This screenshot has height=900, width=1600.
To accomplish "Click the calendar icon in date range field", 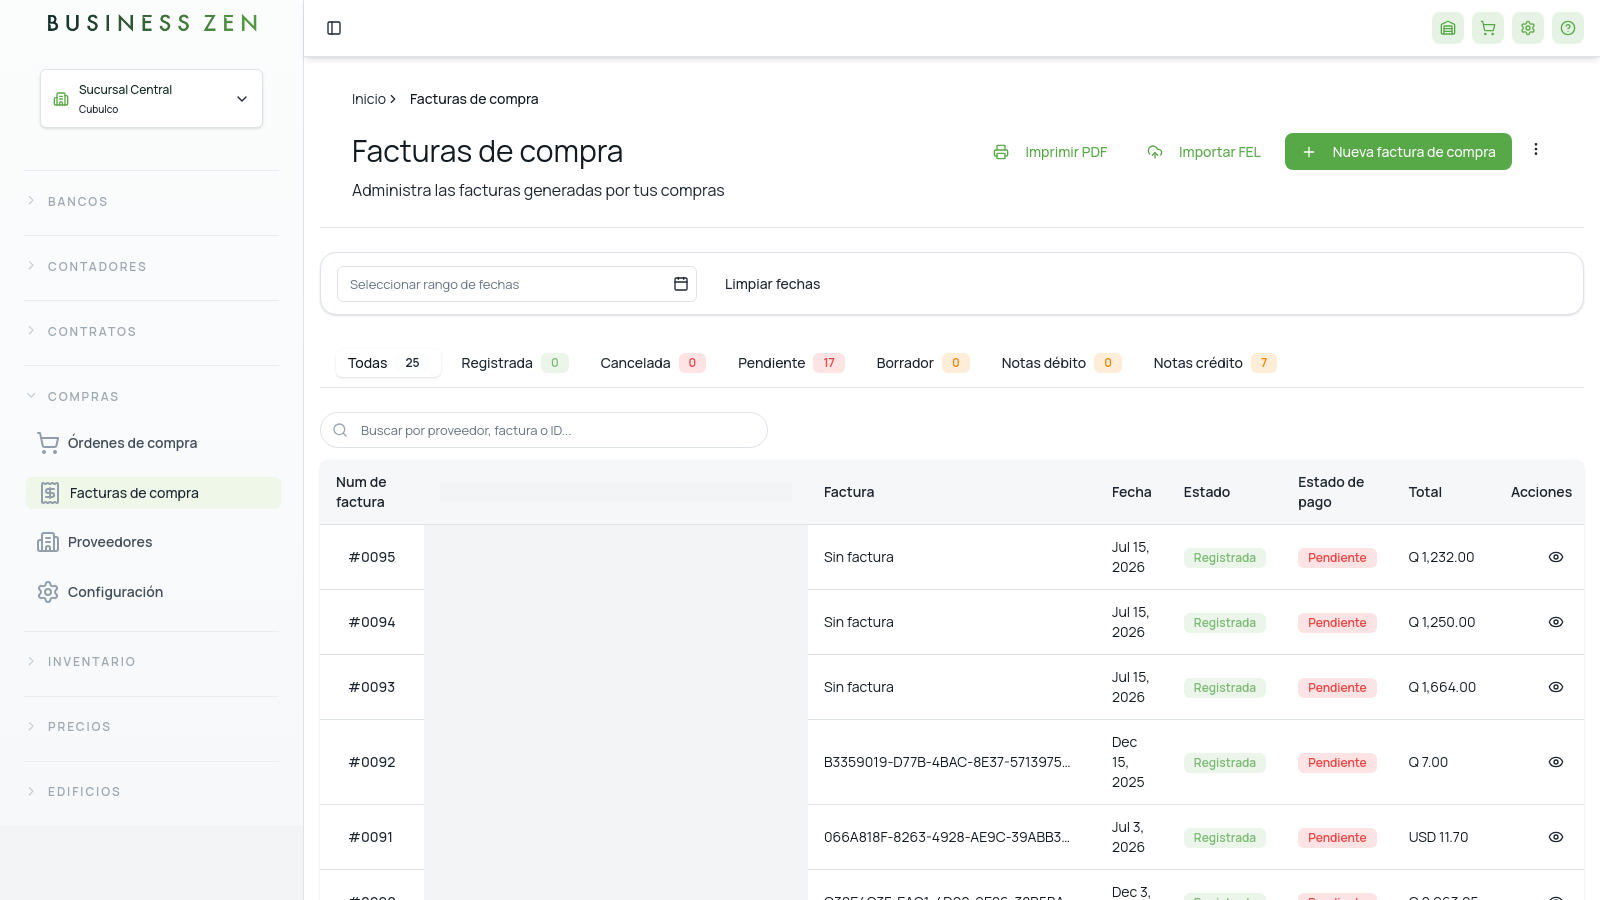I will coord(681,284).
